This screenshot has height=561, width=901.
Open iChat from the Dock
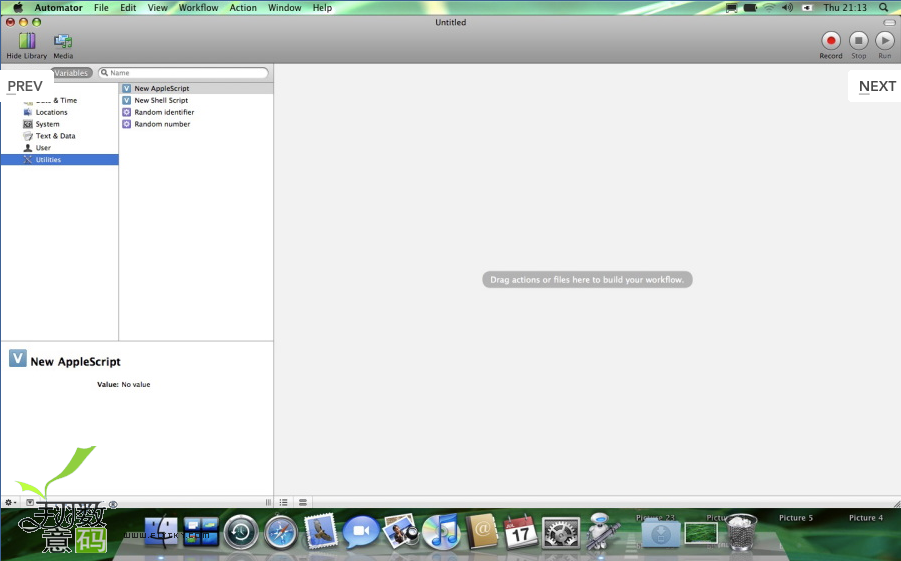(x=361, y=532)
